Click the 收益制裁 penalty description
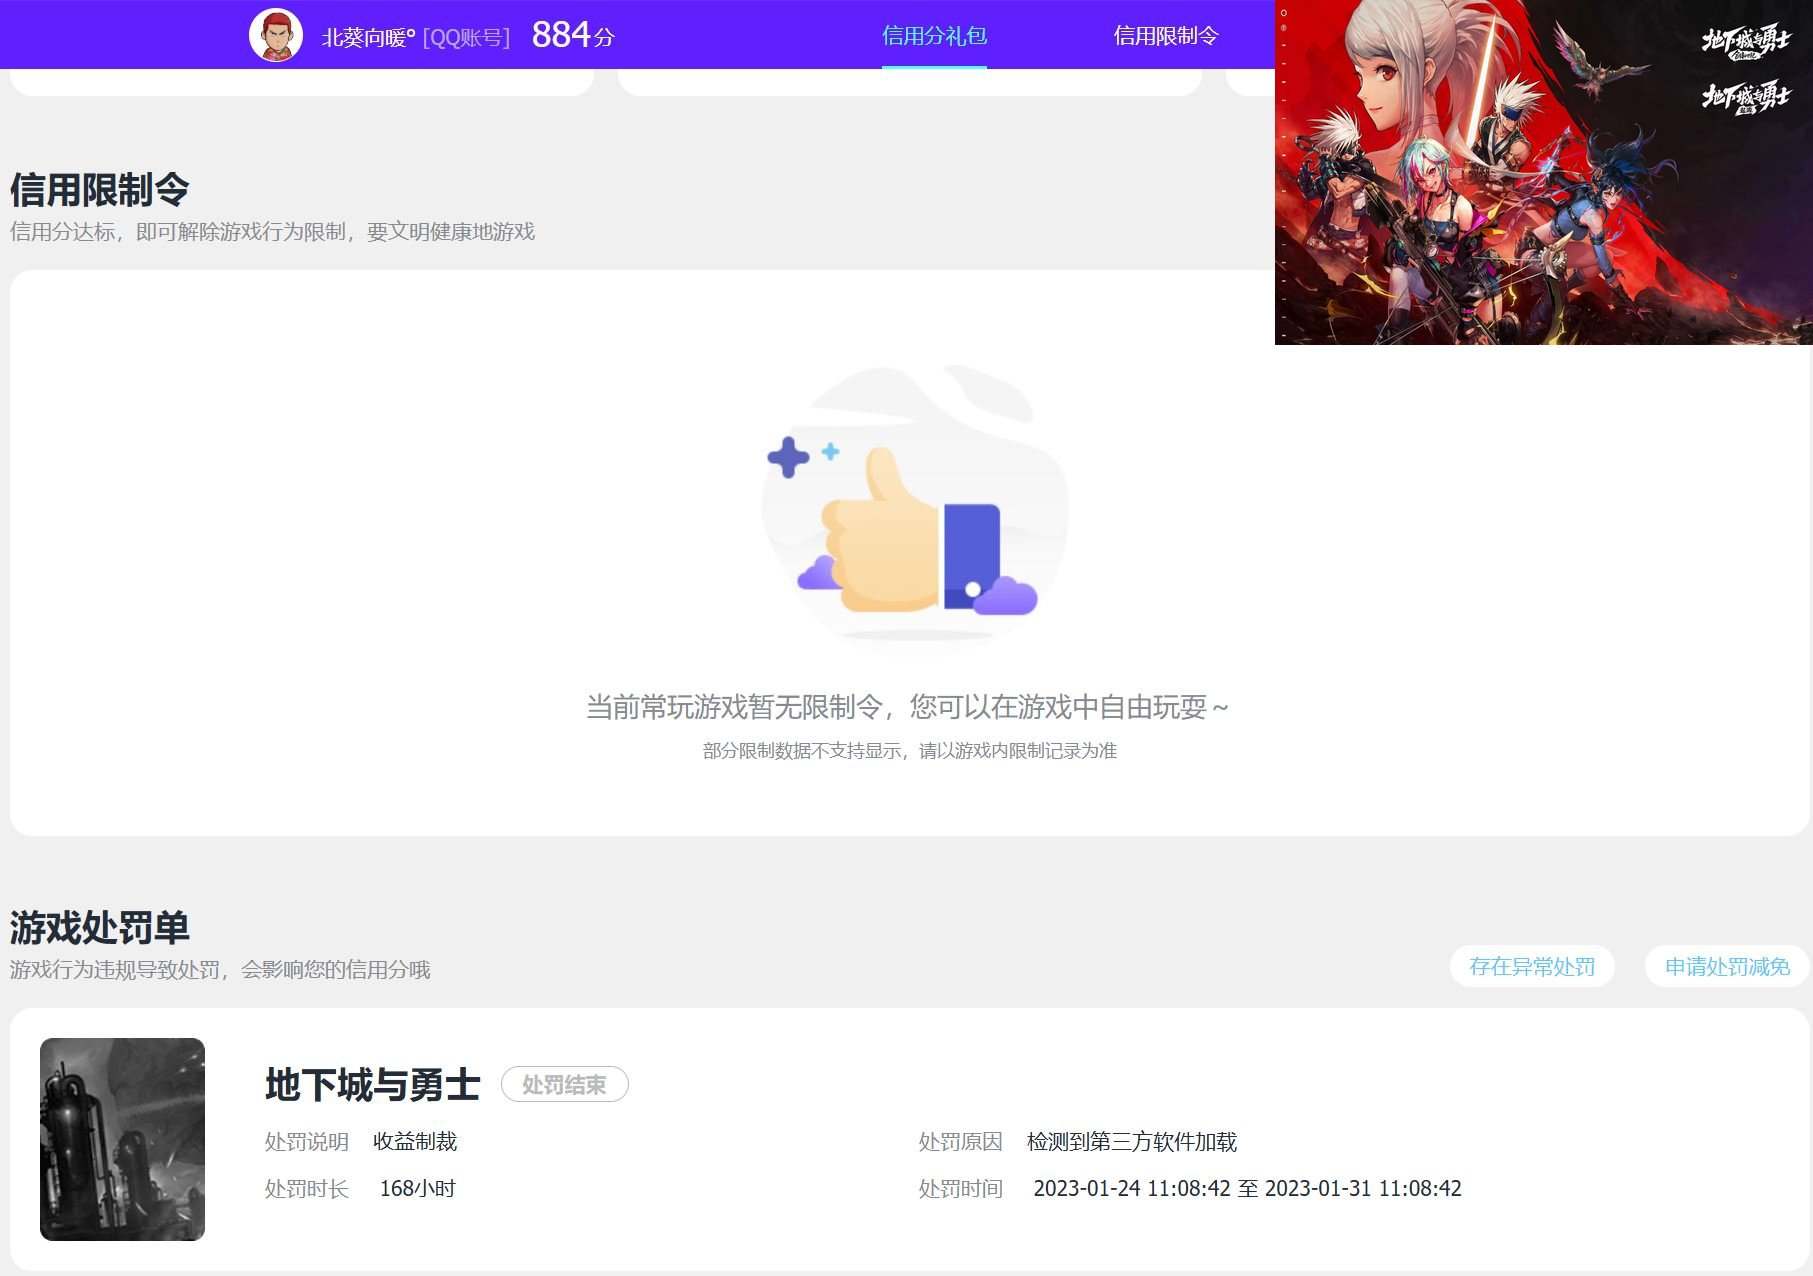The height and width of the screenshot is (1276, 1813). pos(415,1141)
